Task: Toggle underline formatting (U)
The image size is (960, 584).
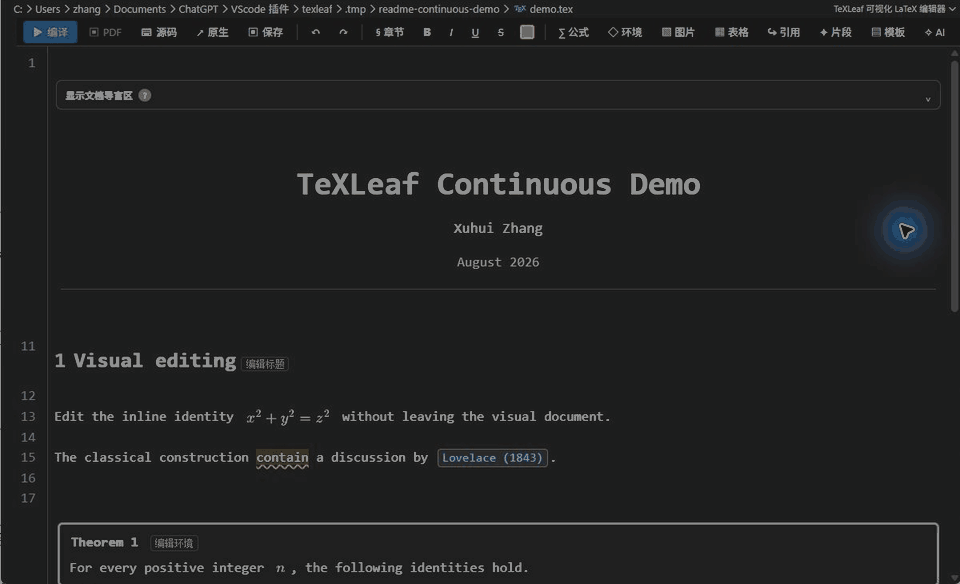Action: click(475, 32)
